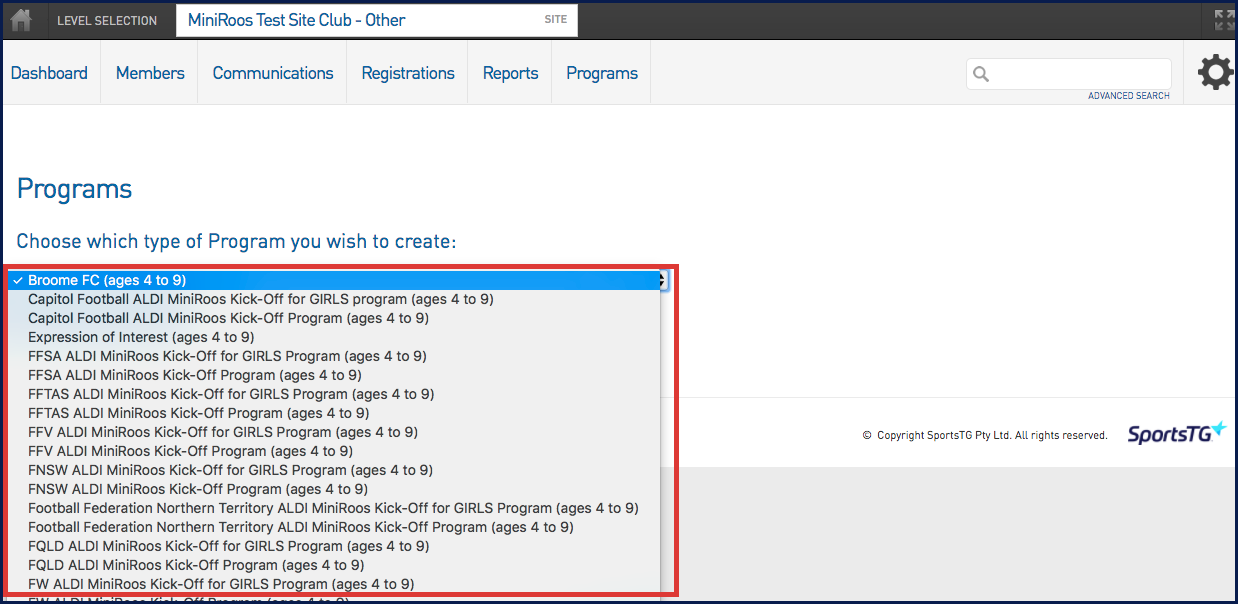This screenshot has width=1238, height=604.
Task: Choose FQLD ALDI MiniRoos Kick-Off Program
Action: point(334,565)
